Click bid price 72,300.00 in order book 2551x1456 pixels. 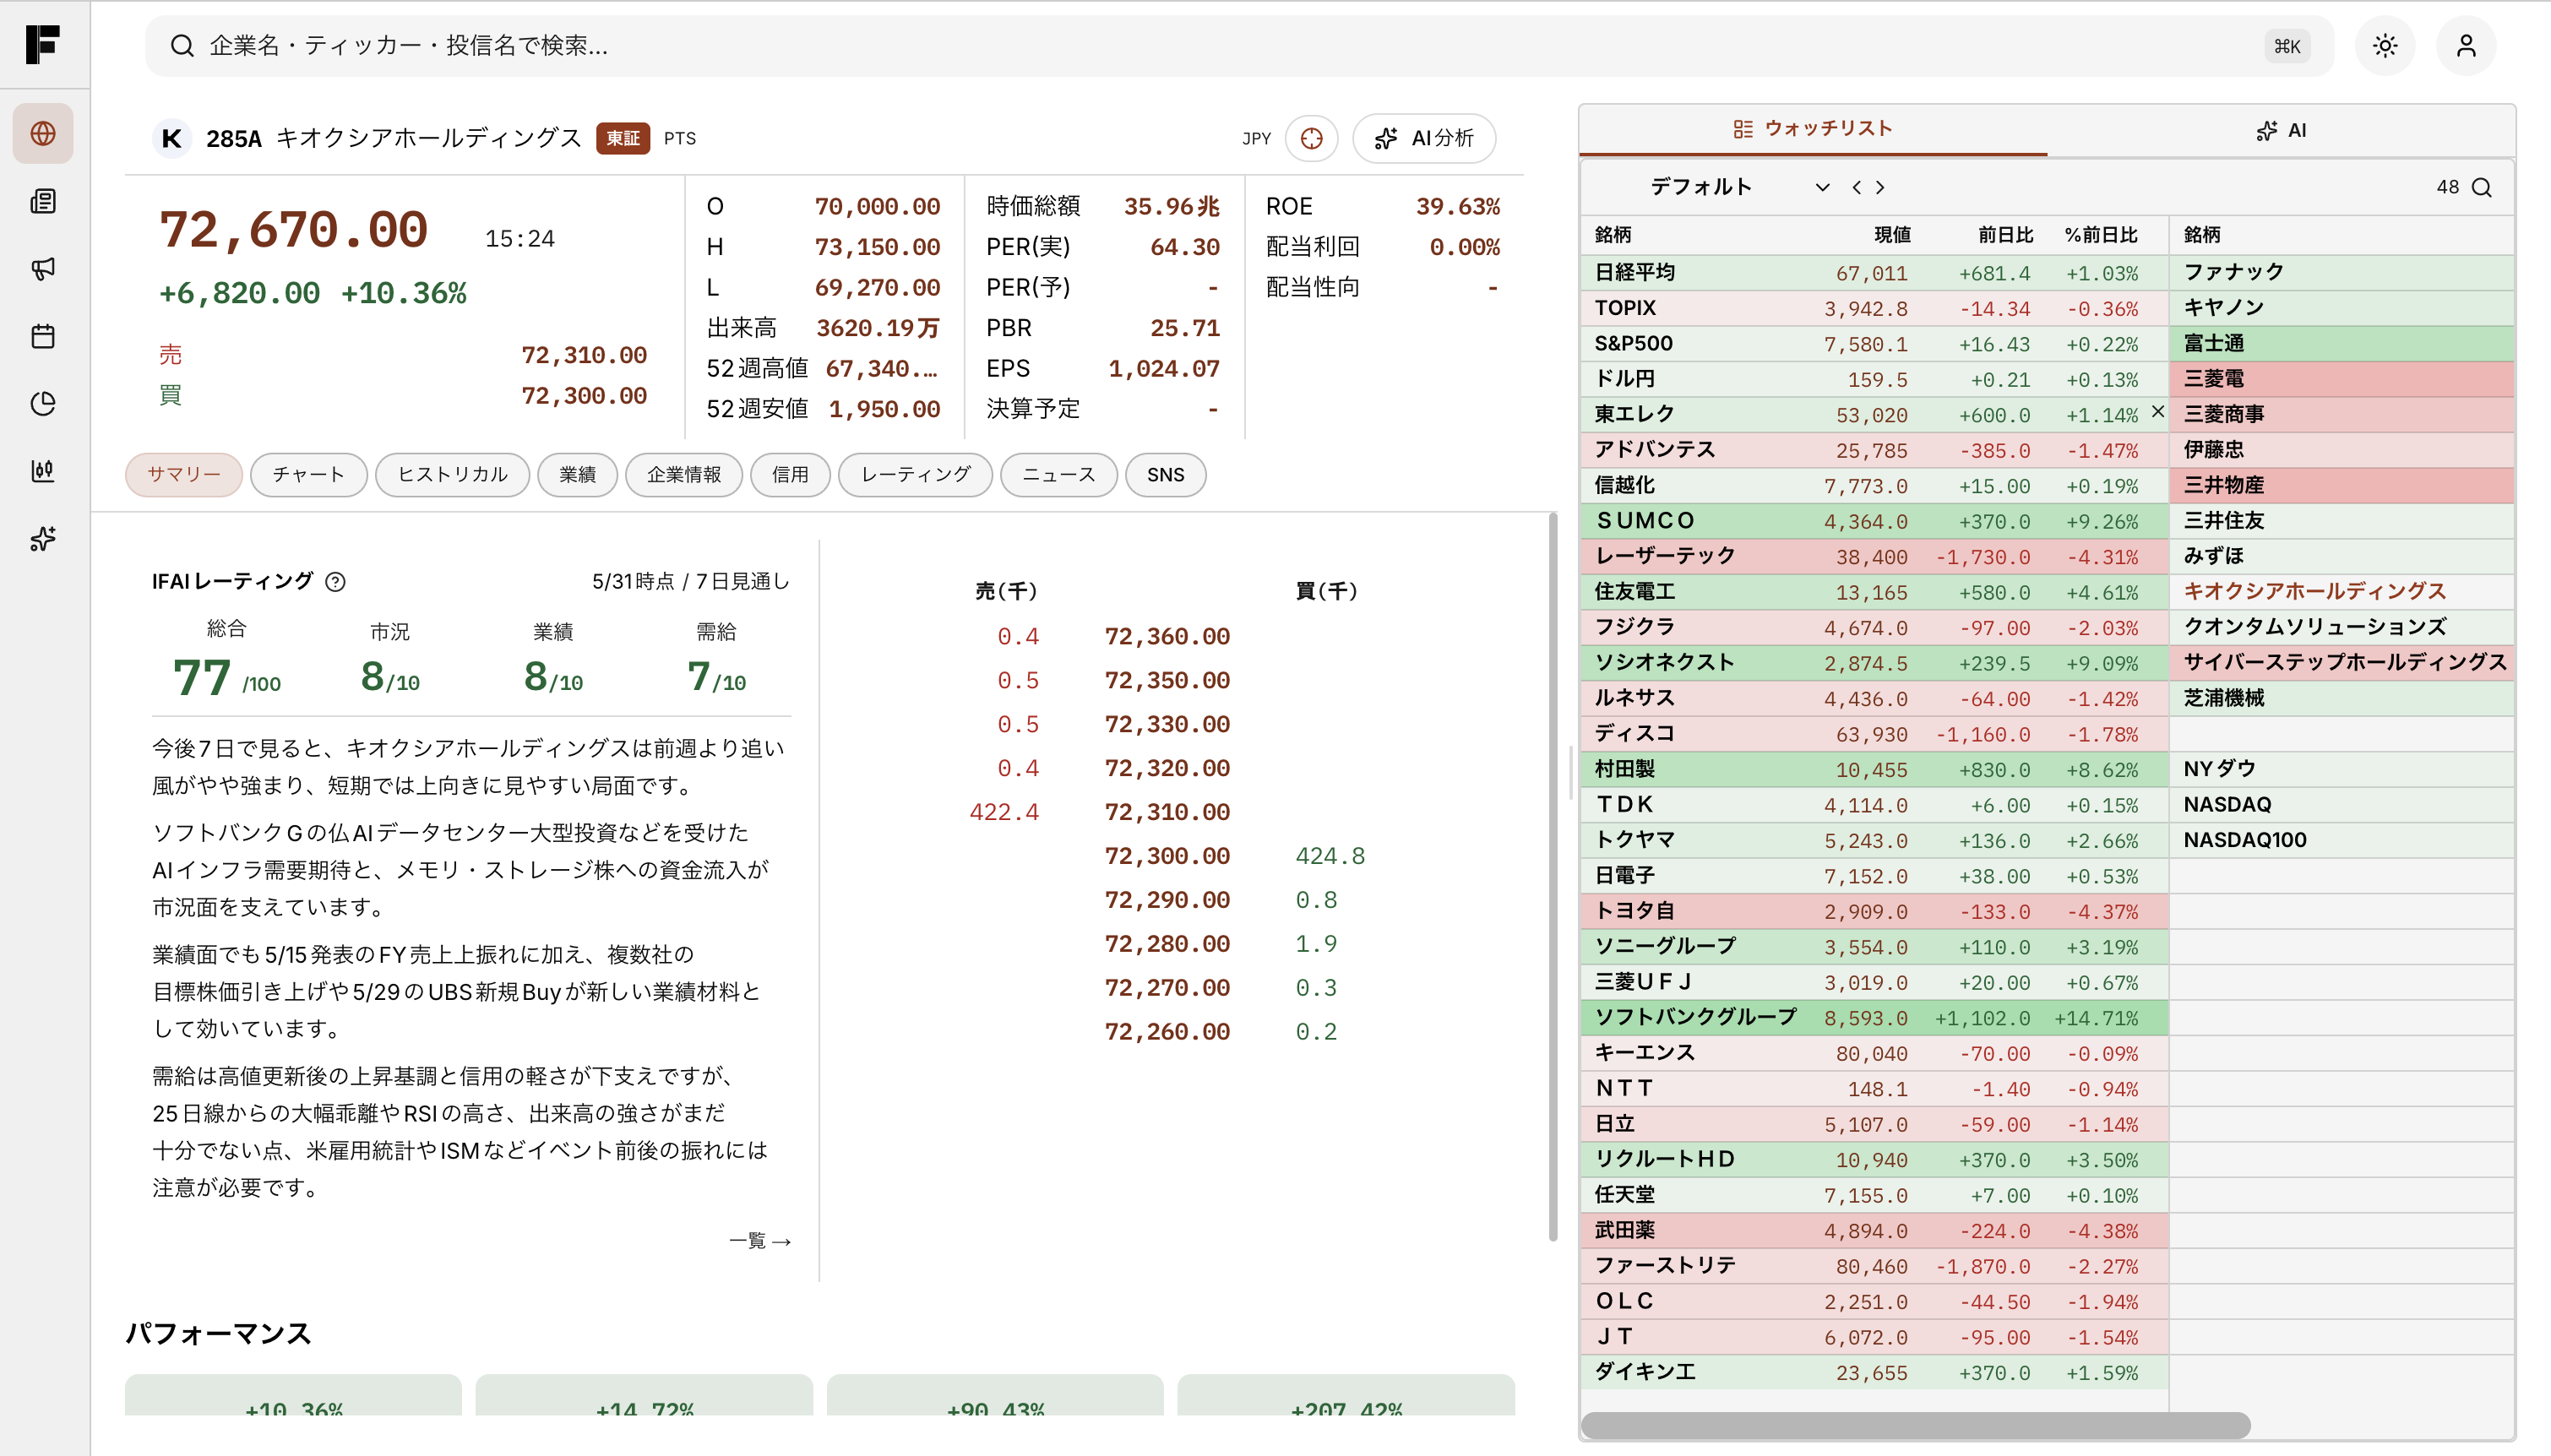pyautogui.click(x=1167, y=856)
